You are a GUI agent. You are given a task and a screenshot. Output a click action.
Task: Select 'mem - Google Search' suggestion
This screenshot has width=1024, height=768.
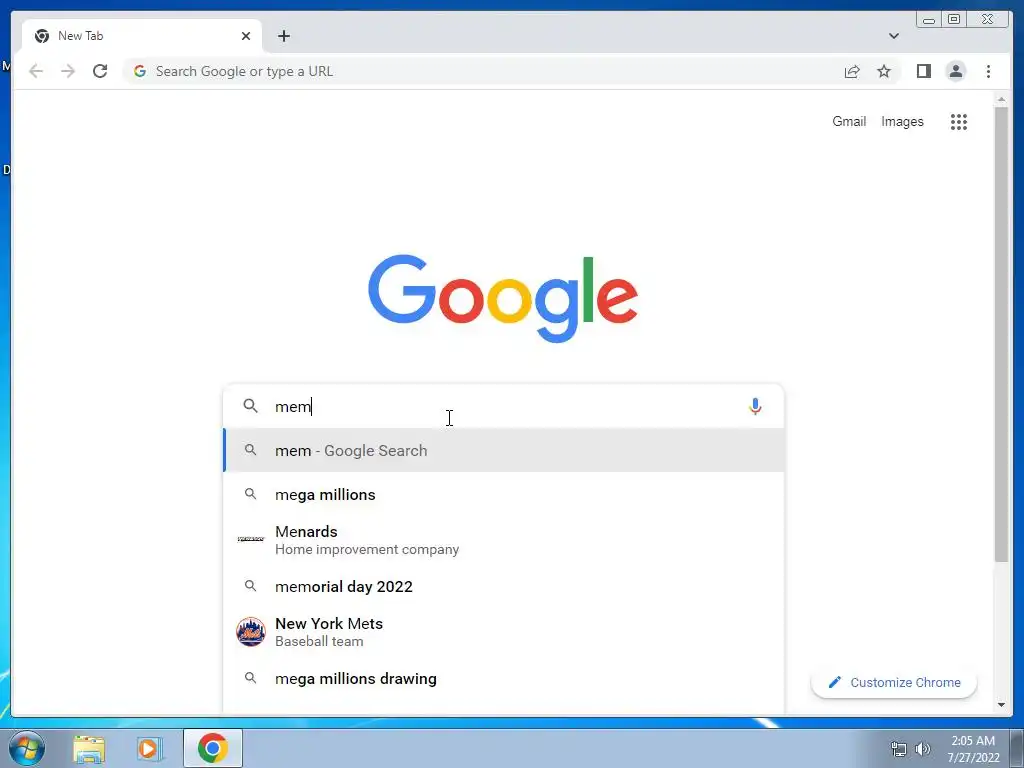pyautogui.click(x=504, y=451)
